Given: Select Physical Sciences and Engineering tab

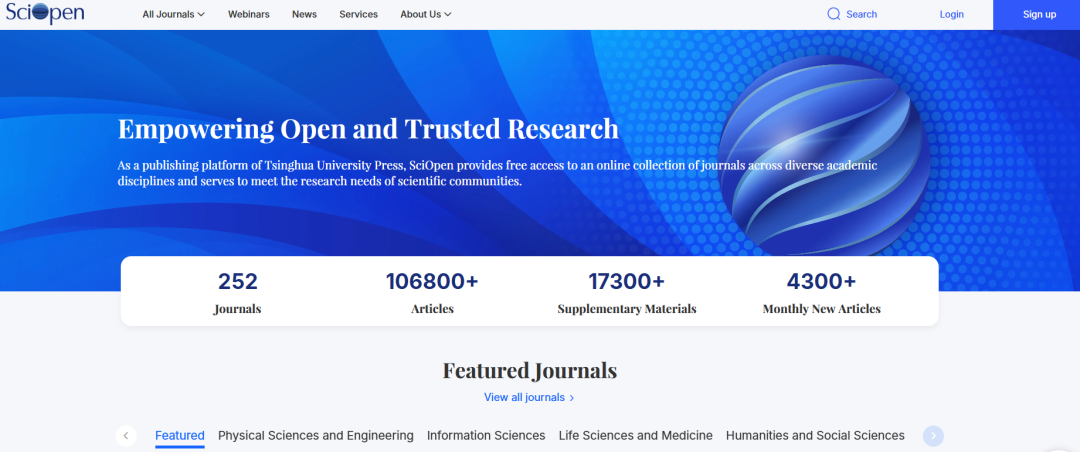Looking at the screenshot, I should [315, 435].
